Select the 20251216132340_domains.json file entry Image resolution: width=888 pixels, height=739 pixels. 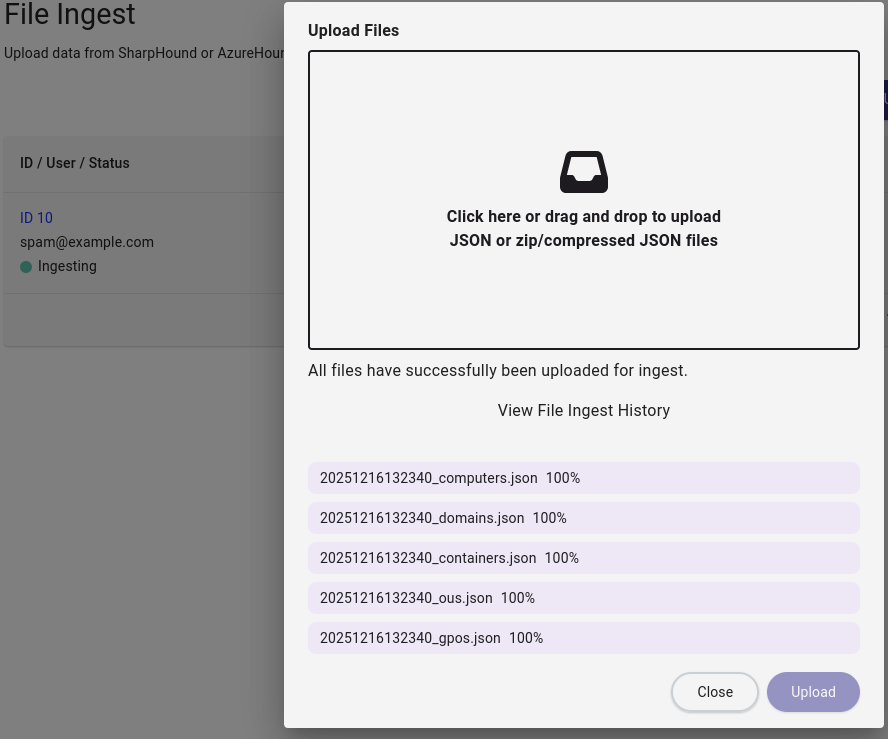pos(422,518)
